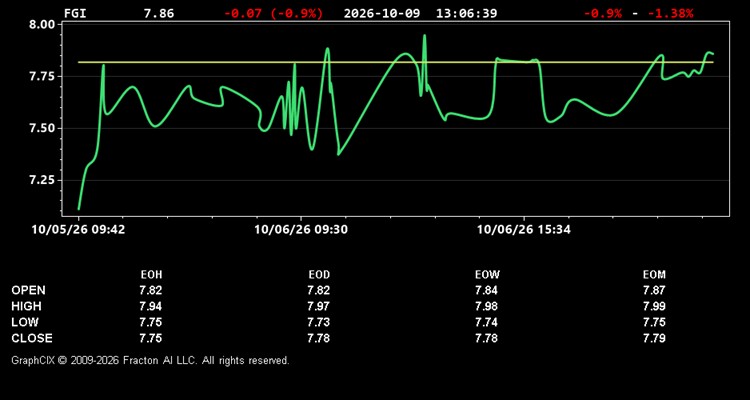Click the 7.50 y-axis label
The image size is (750, 400).
(x=44, y=128)
